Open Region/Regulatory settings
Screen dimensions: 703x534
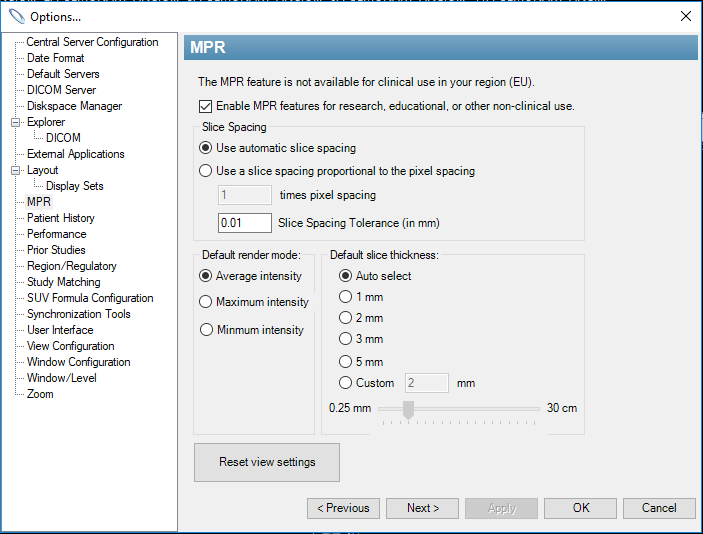tap(72, 266)
